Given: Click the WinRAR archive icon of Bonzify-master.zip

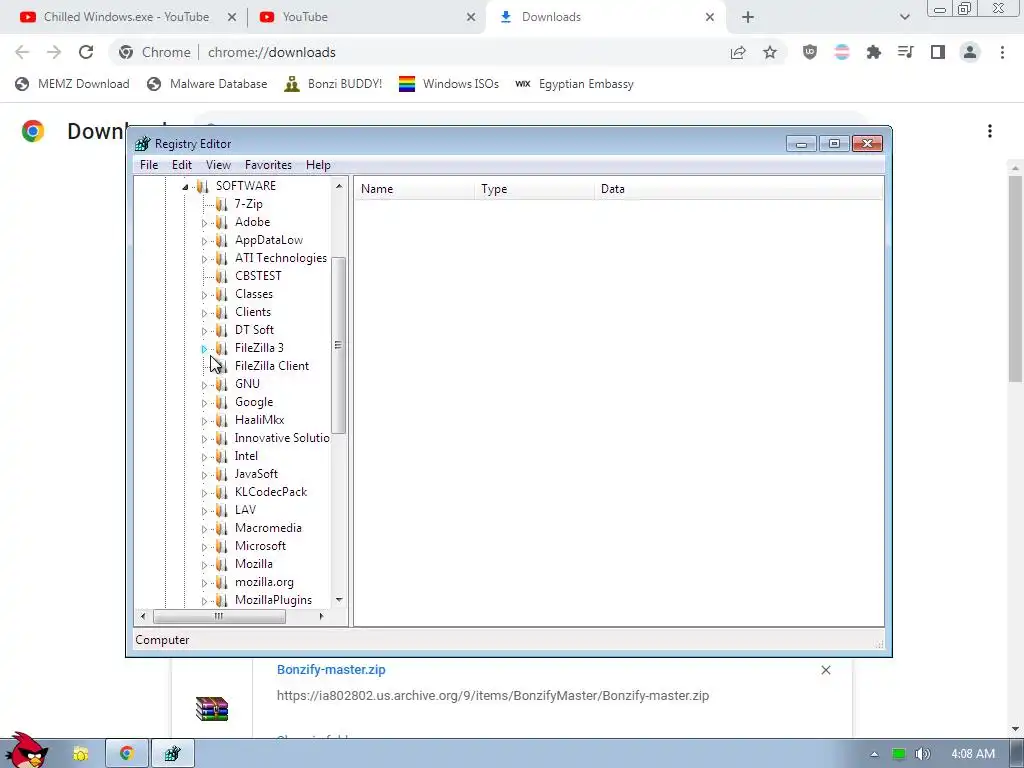Looking at the screenshot, I should tap(212, 709).
